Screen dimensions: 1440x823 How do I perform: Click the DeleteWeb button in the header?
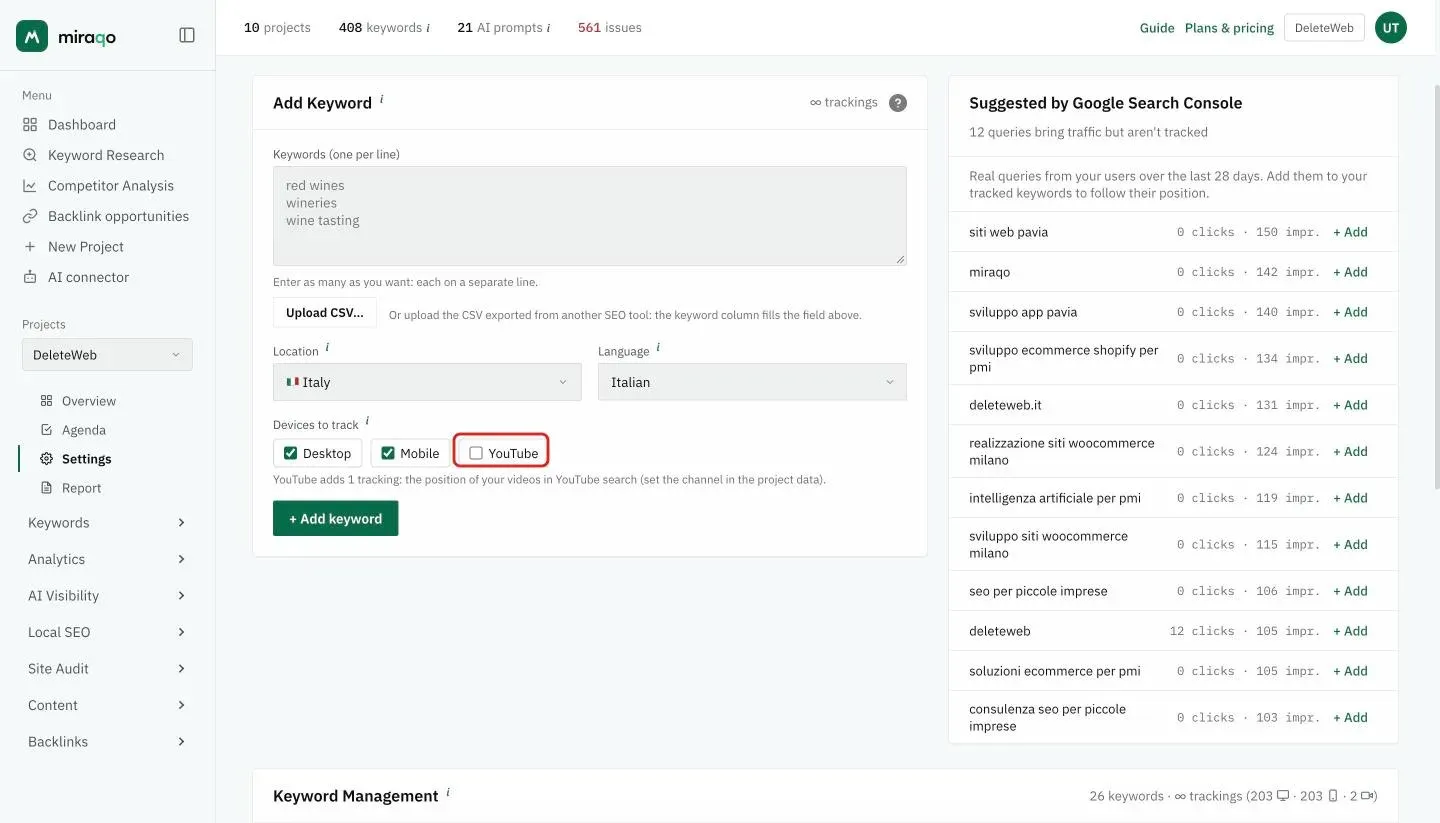pyautogui.click(x=1324, y=28)
